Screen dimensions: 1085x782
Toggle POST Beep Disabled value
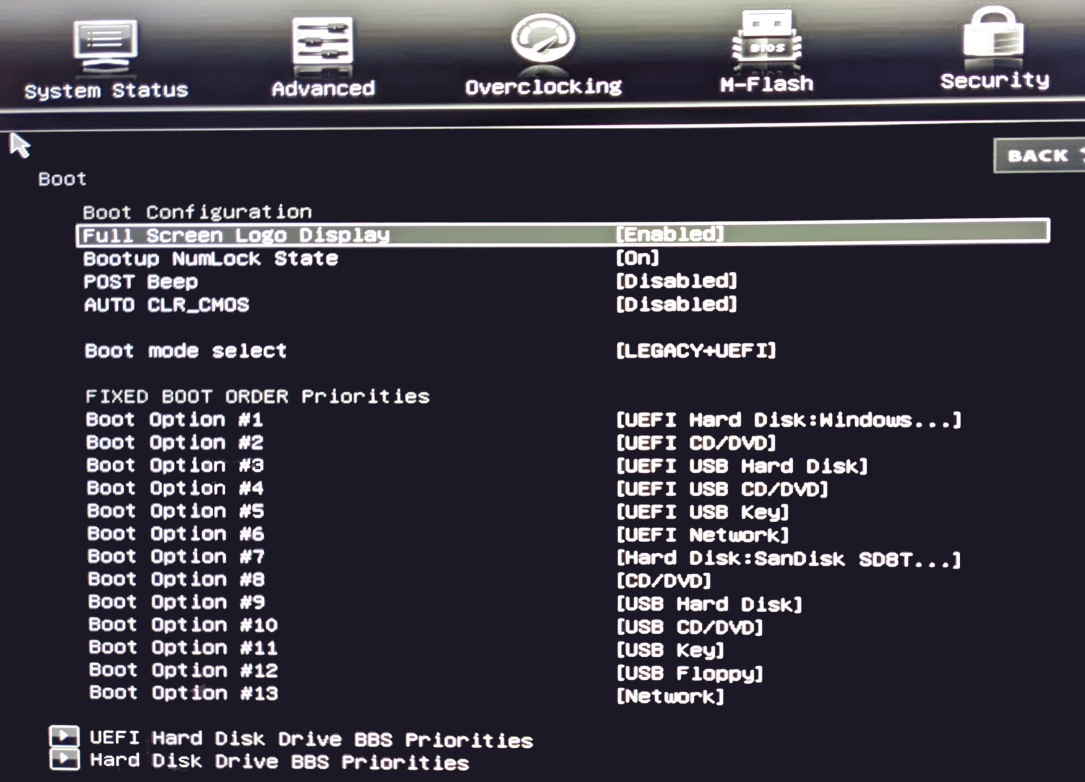pyautogui.click(x=676, y=281)
